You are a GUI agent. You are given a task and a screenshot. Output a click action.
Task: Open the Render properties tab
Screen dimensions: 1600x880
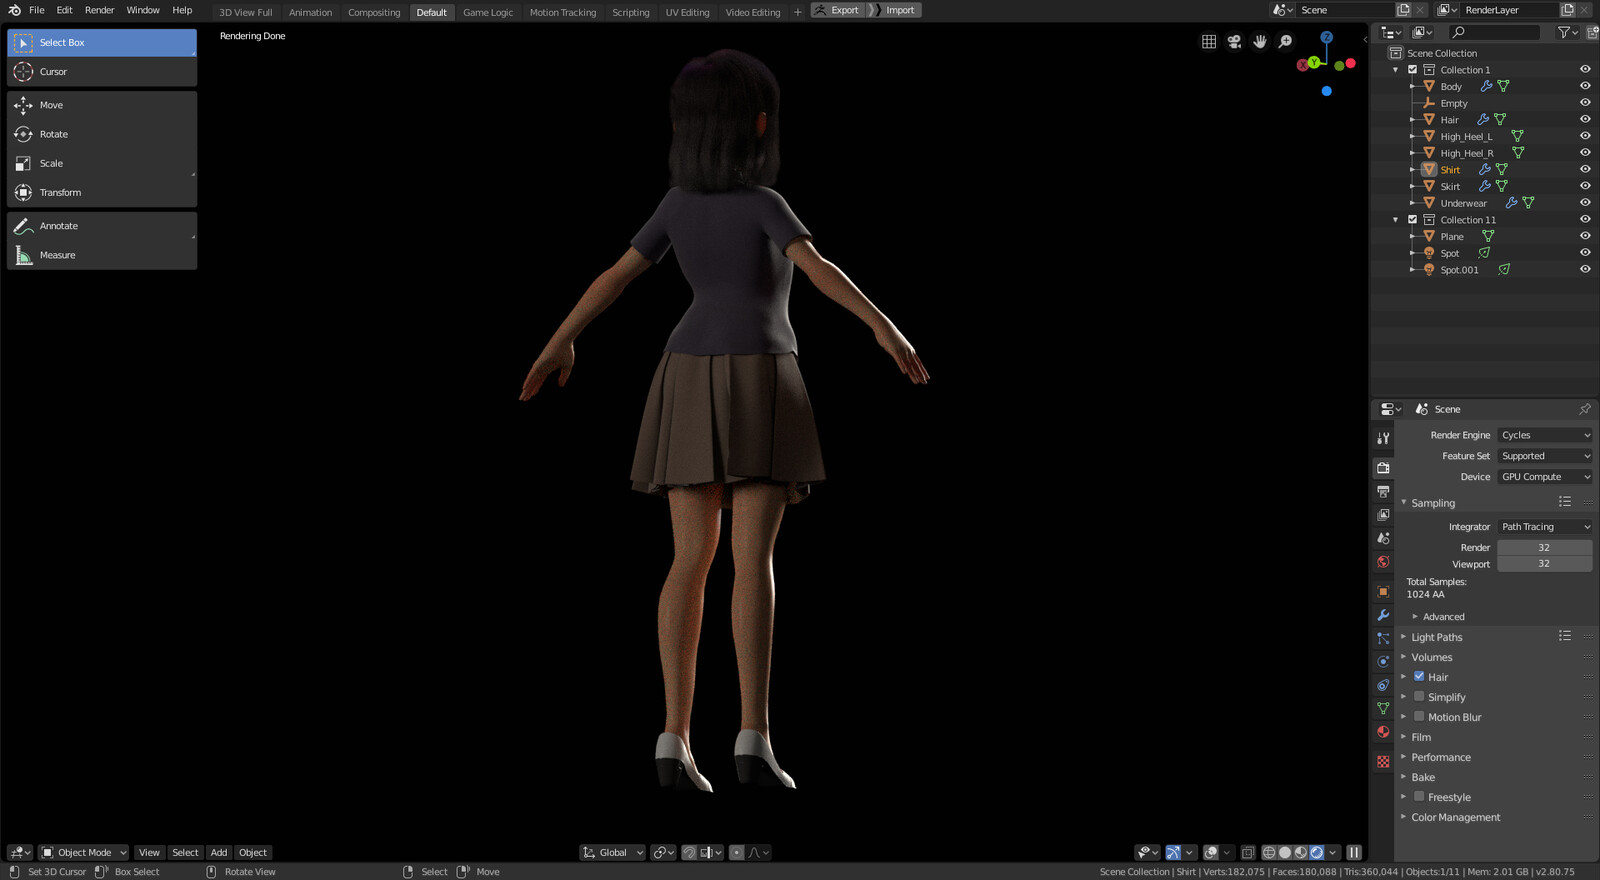tap(1383, 467)
